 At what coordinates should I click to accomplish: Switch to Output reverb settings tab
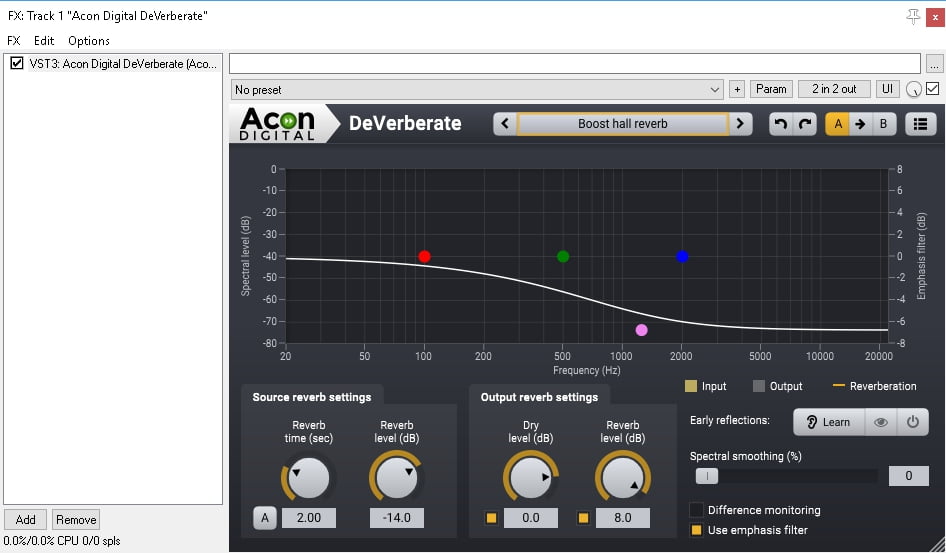[x=539, y=397]
